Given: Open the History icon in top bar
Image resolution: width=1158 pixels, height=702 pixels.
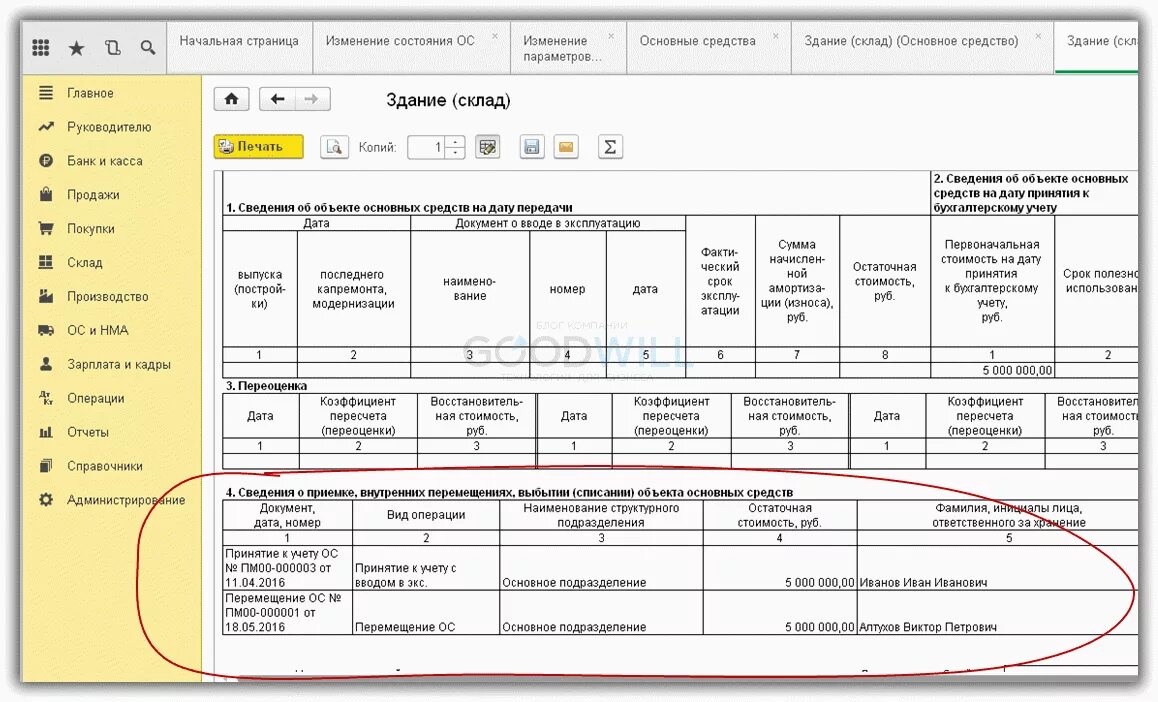Looking at the screenshot, I should (112, 48).
